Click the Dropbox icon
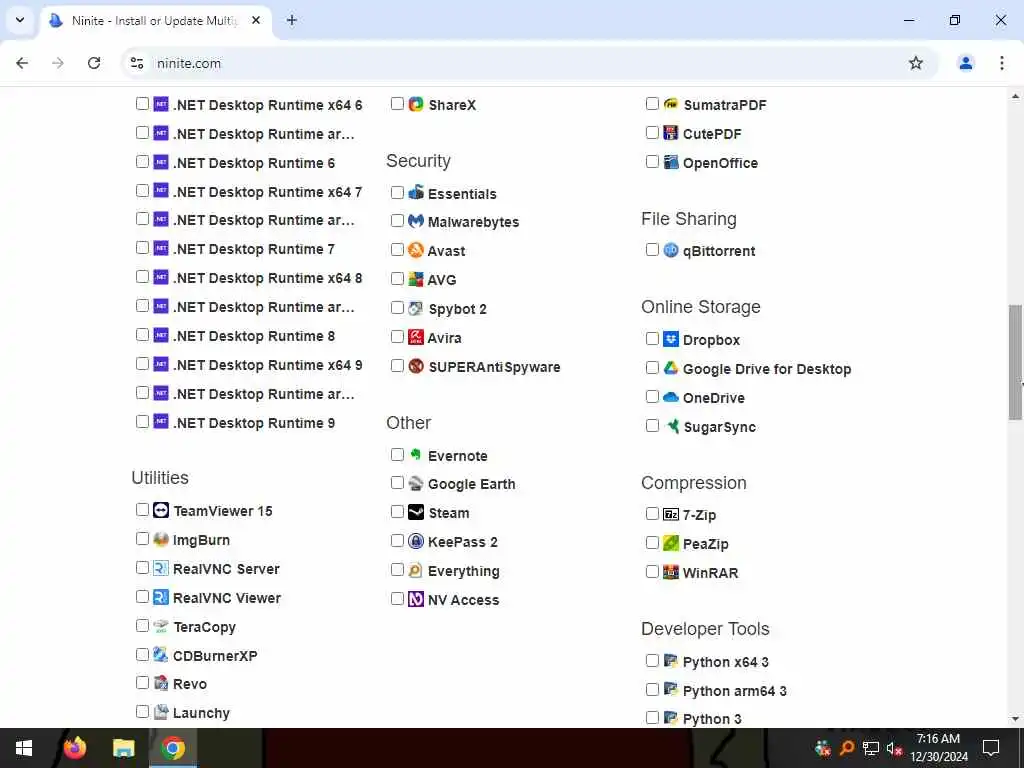The width and height of the screenshot is (1024, 768). 671,339
